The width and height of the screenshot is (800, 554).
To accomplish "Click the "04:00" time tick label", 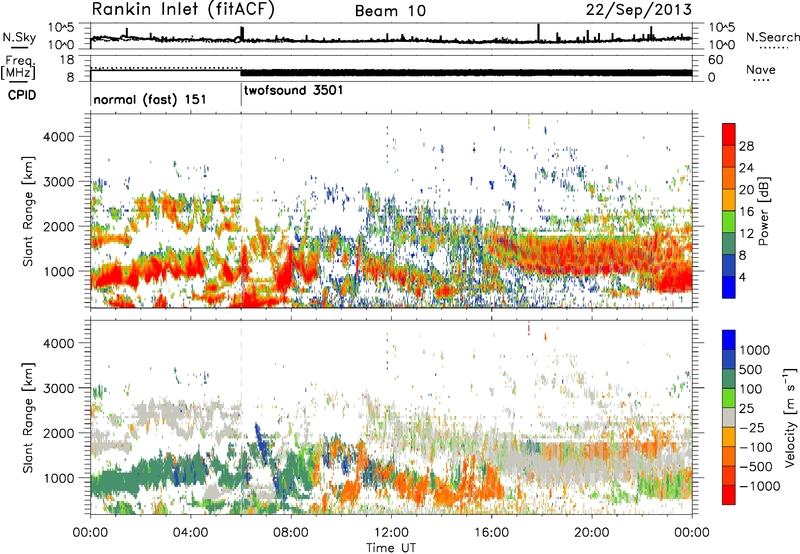I will click(x=190, y=533).
